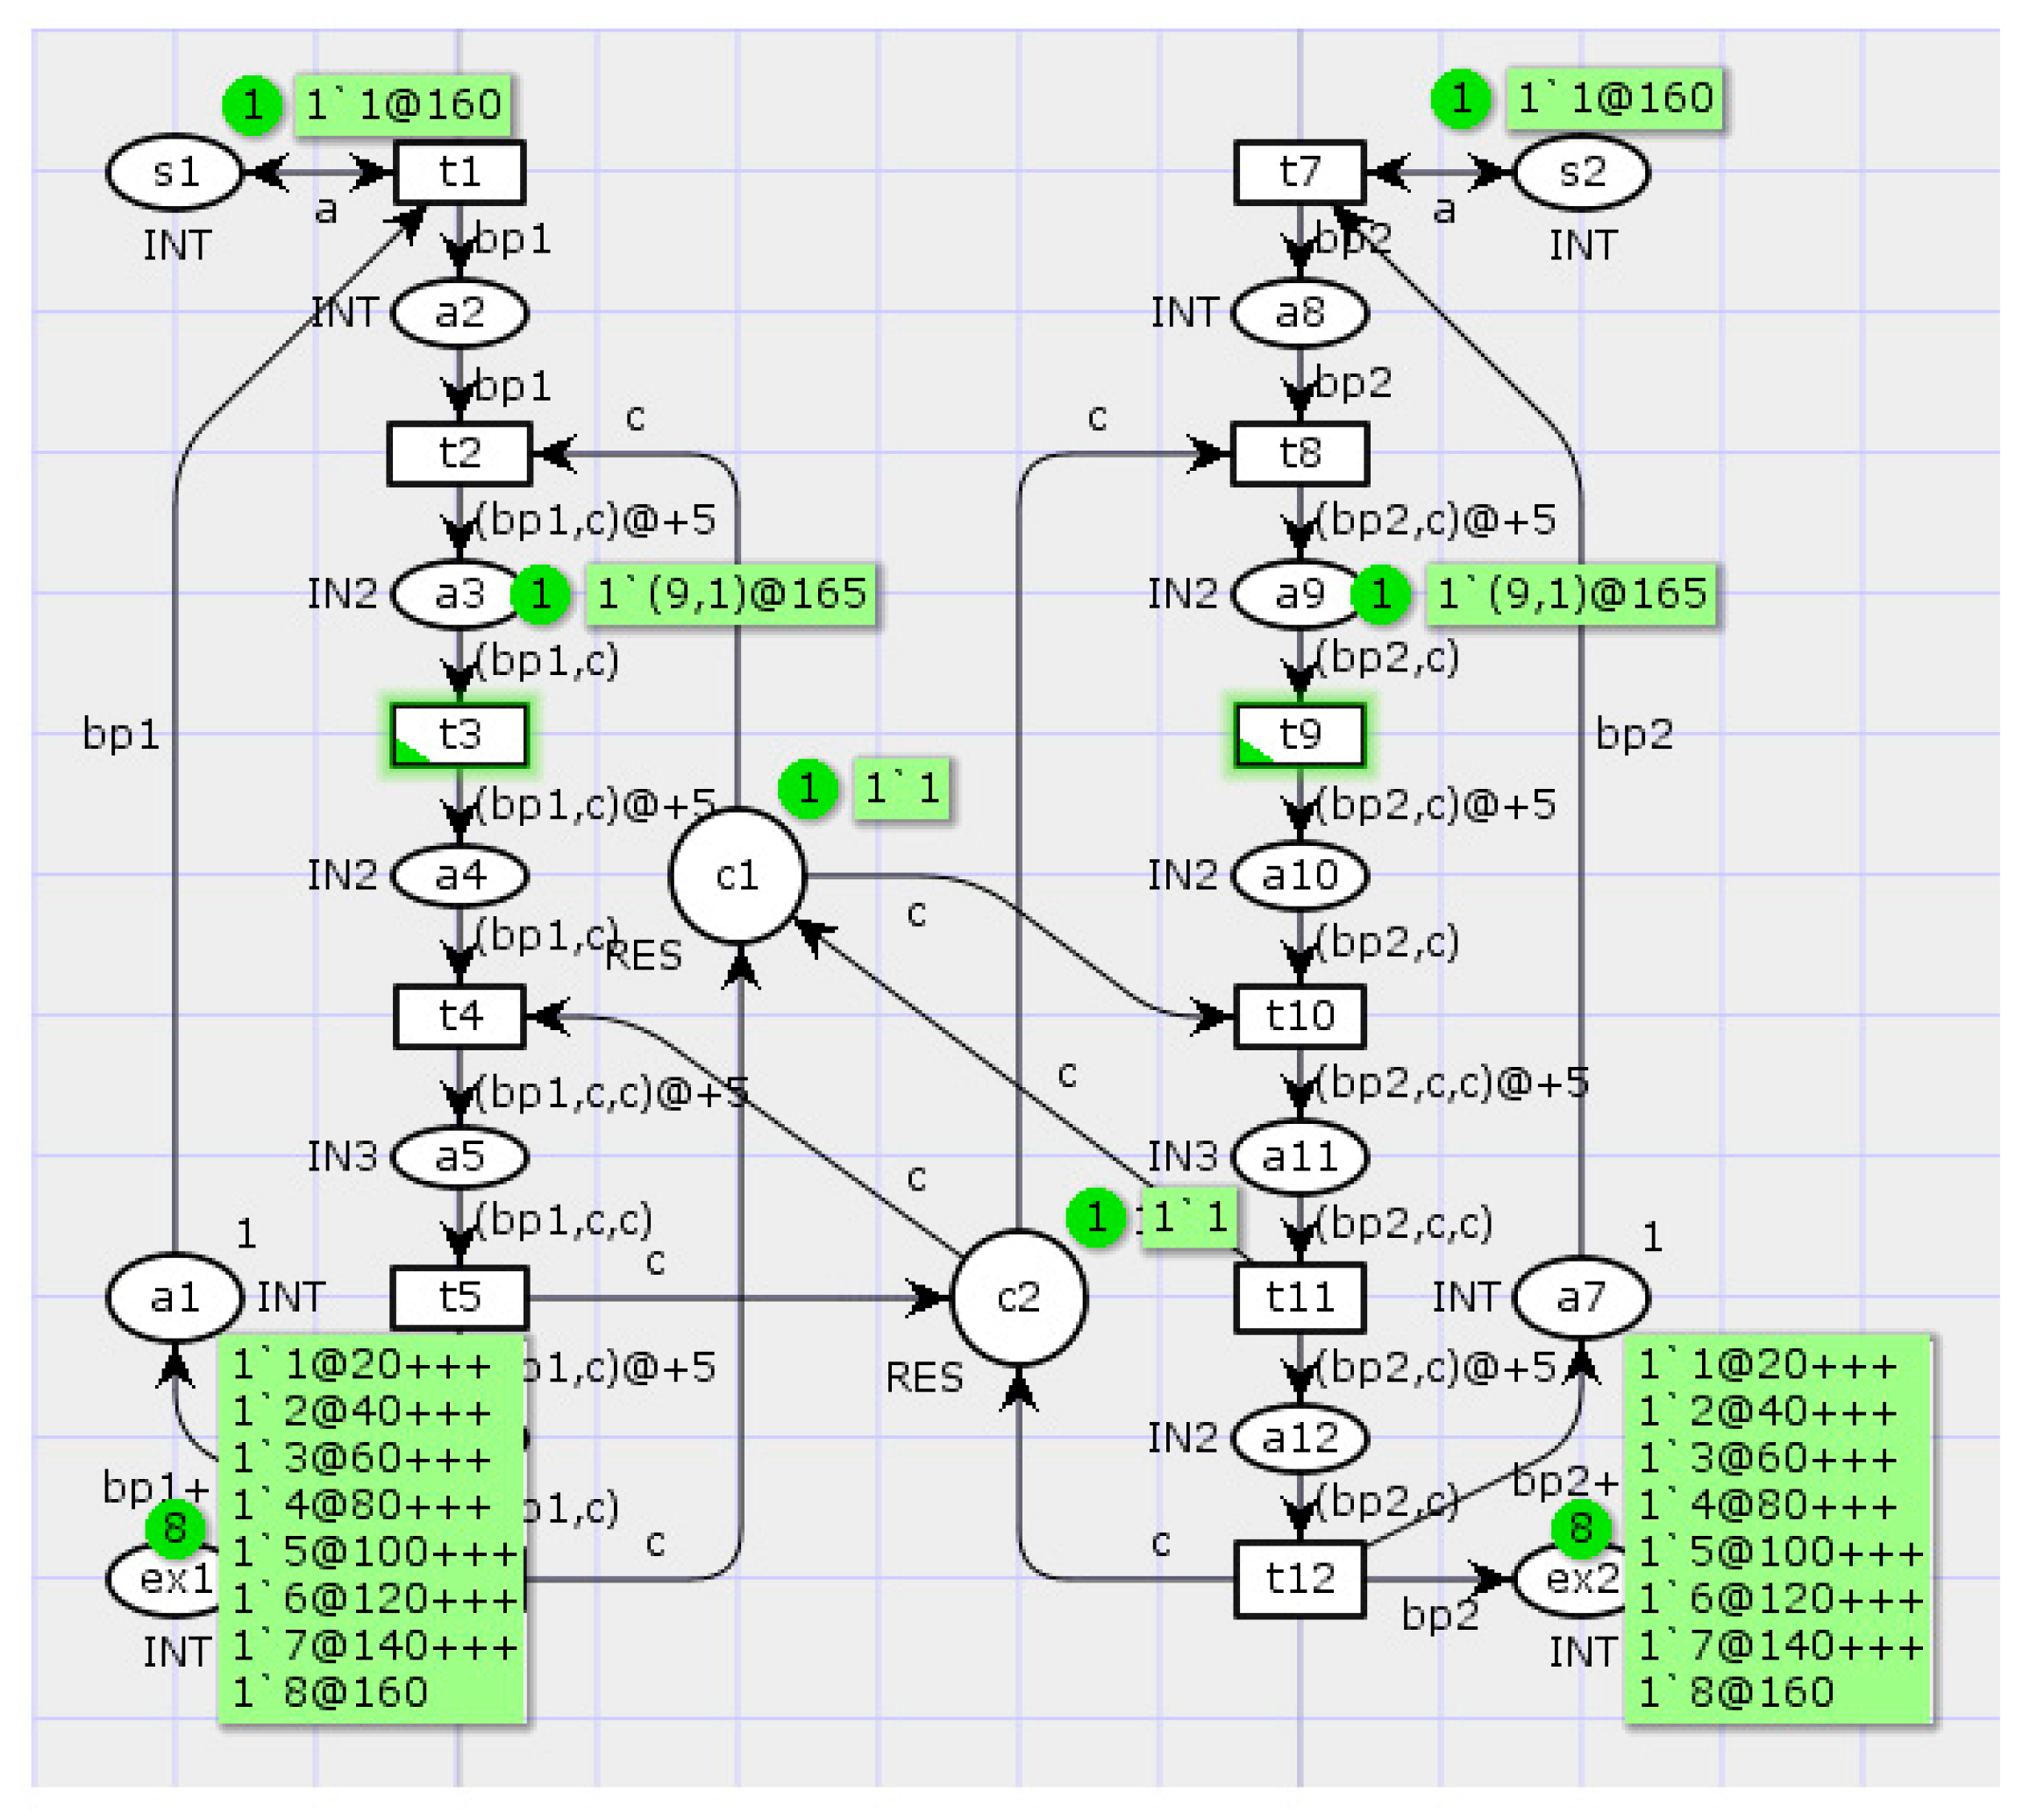Image resolution: width=2030 pixels, height=1820 pixels.
Task: Click green token count circle on c1
Action: 808,789
